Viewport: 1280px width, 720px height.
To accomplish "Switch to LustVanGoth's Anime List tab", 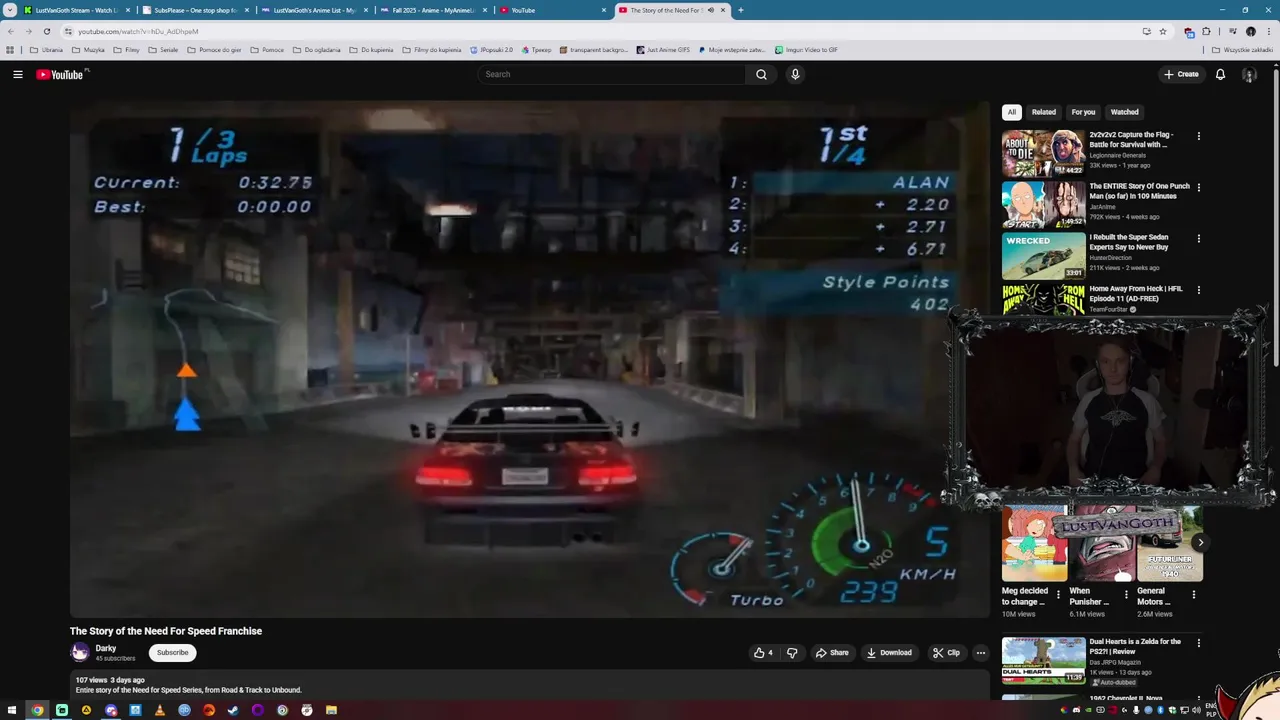I will 314,10.
